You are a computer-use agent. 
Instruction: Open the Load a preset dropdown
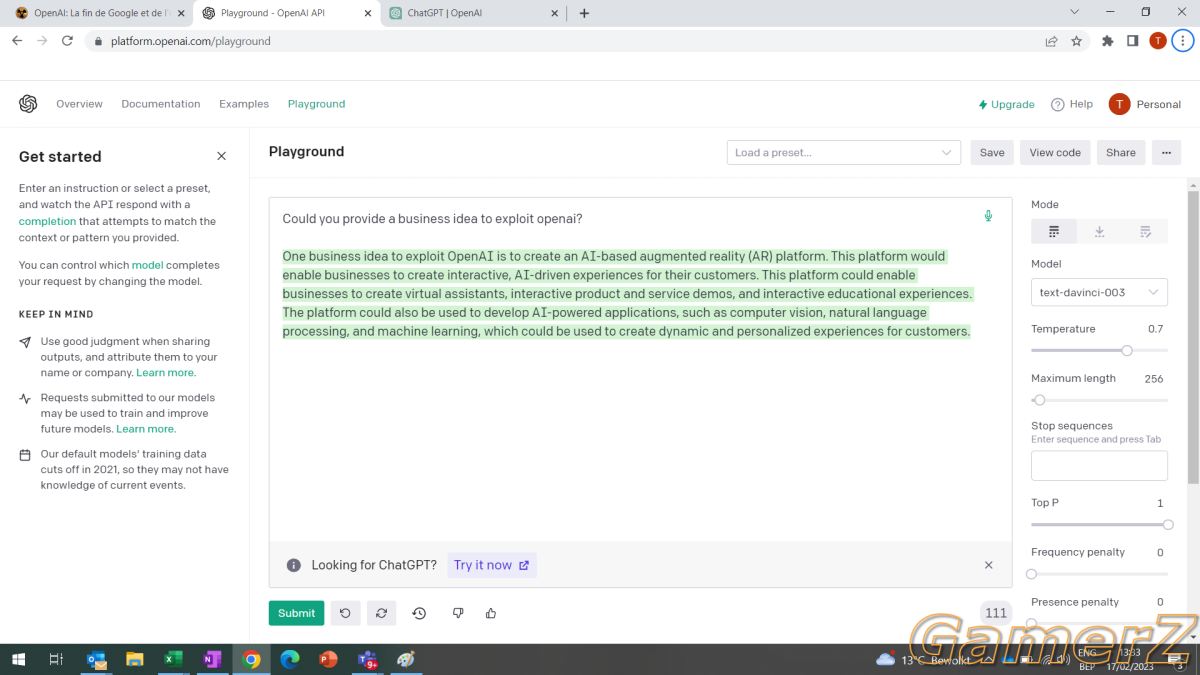[844, 152]
